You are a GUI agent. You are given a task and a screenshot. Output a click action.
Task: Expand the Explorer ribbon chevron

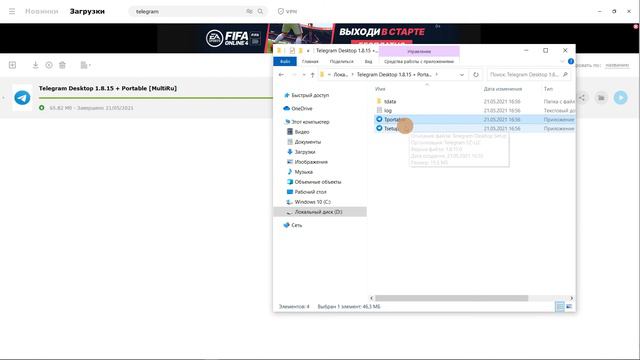click(x=562, y=61)
